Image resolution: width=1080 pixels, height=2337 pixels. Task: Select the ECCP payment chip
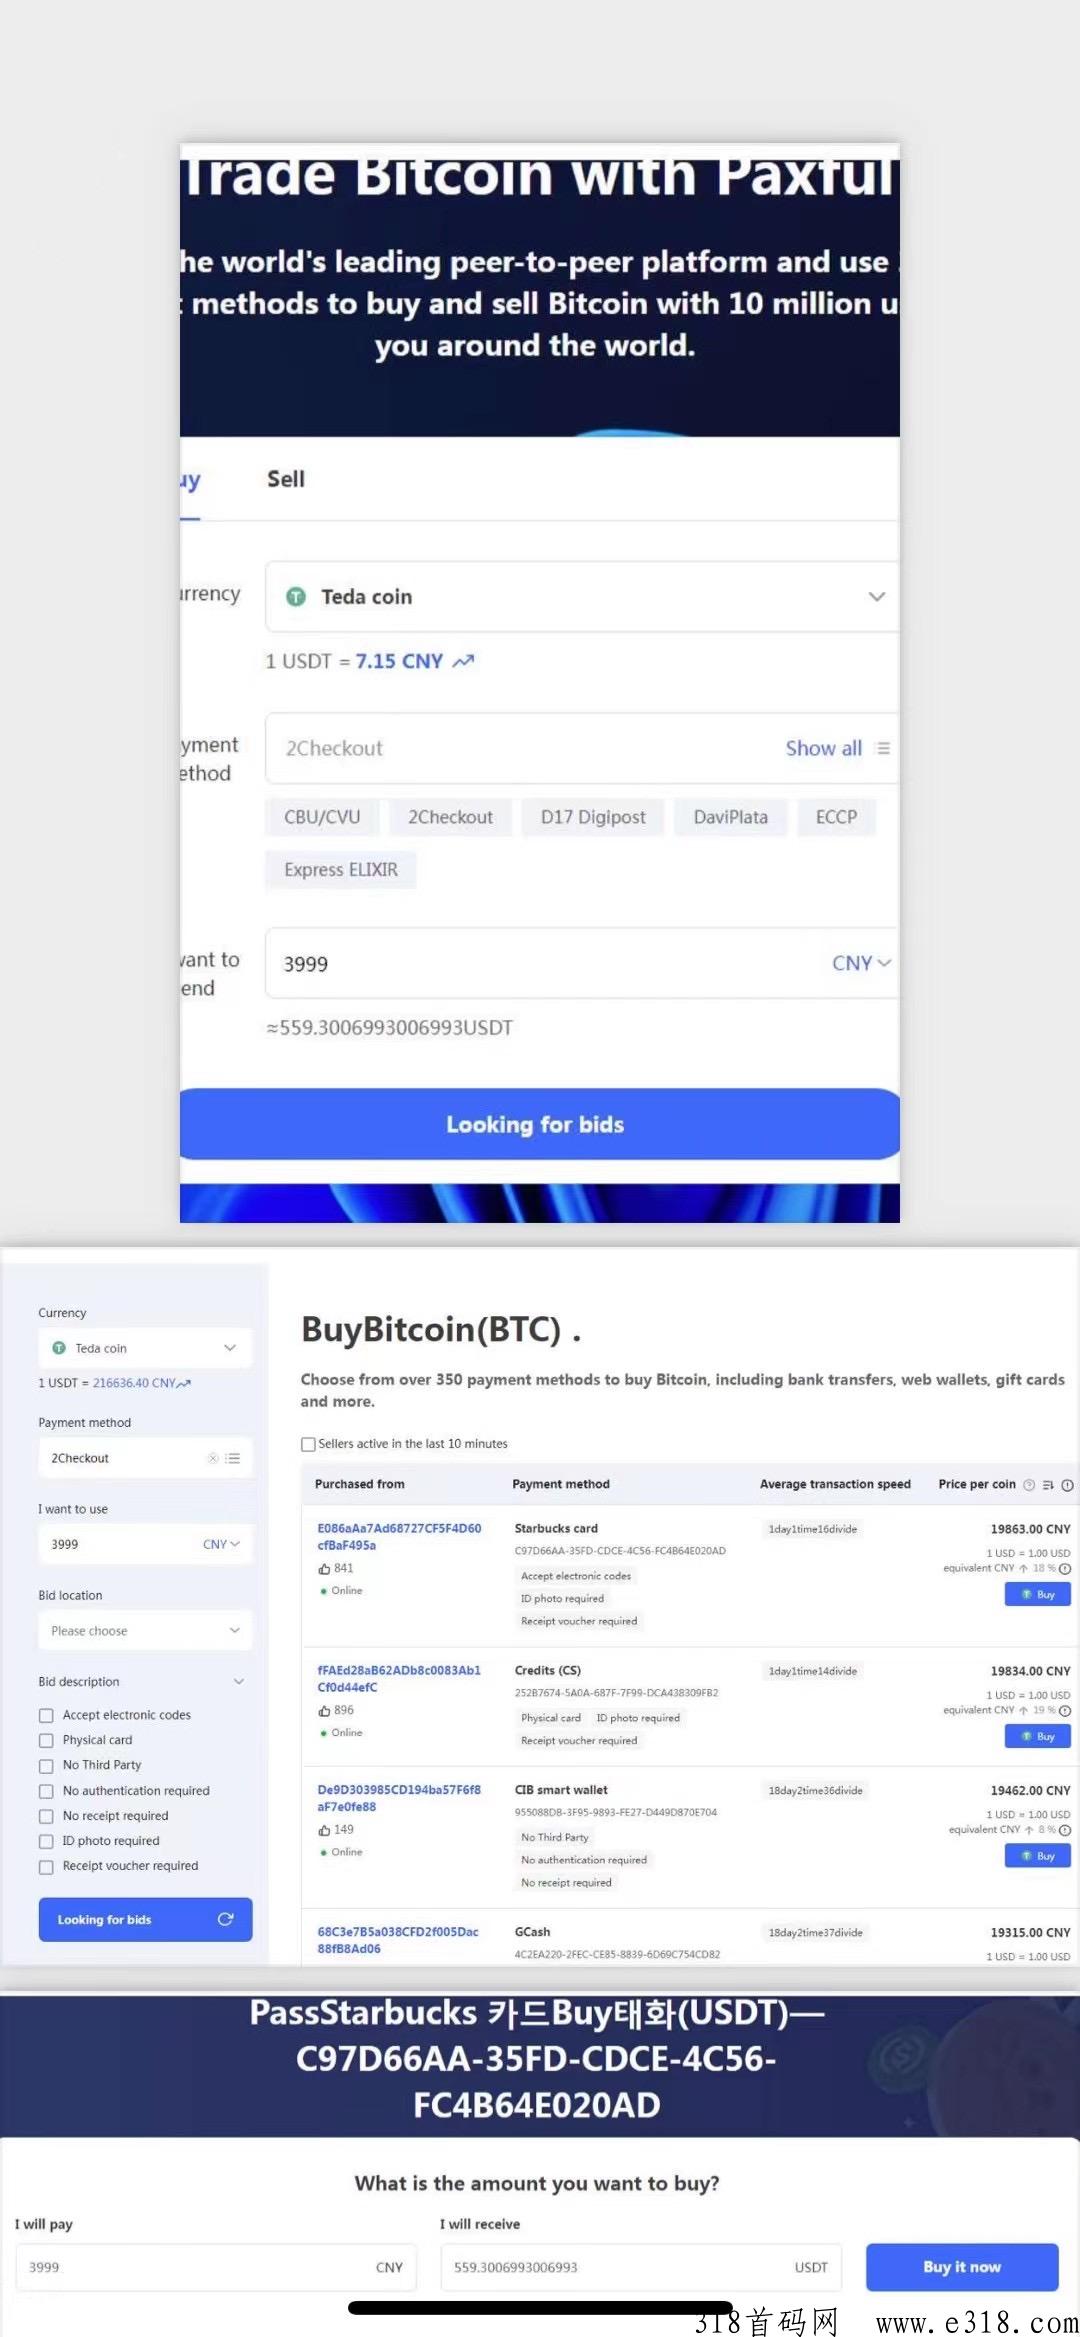836,817
